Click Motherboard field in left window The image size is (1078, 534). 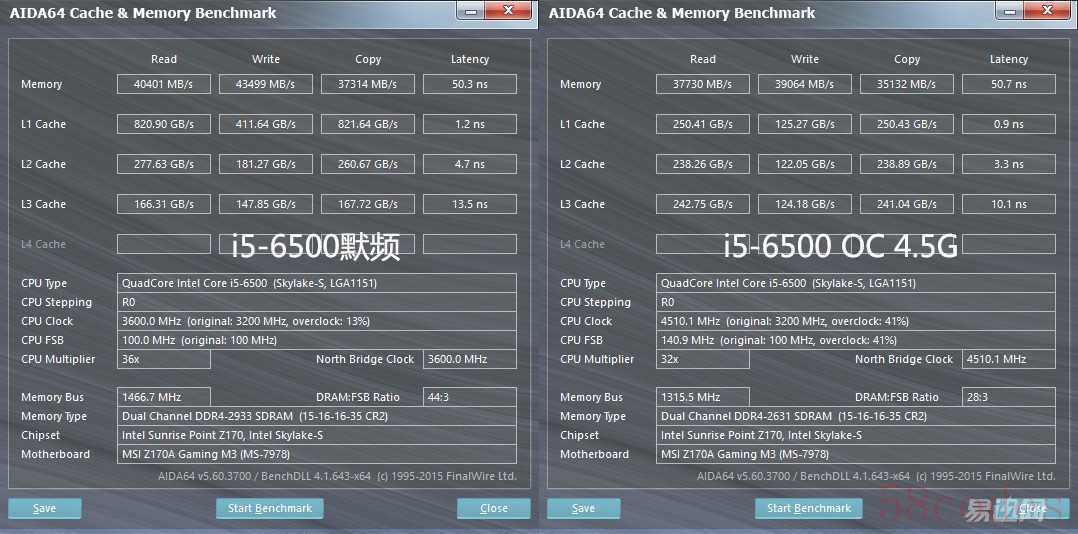pos(317,454)
